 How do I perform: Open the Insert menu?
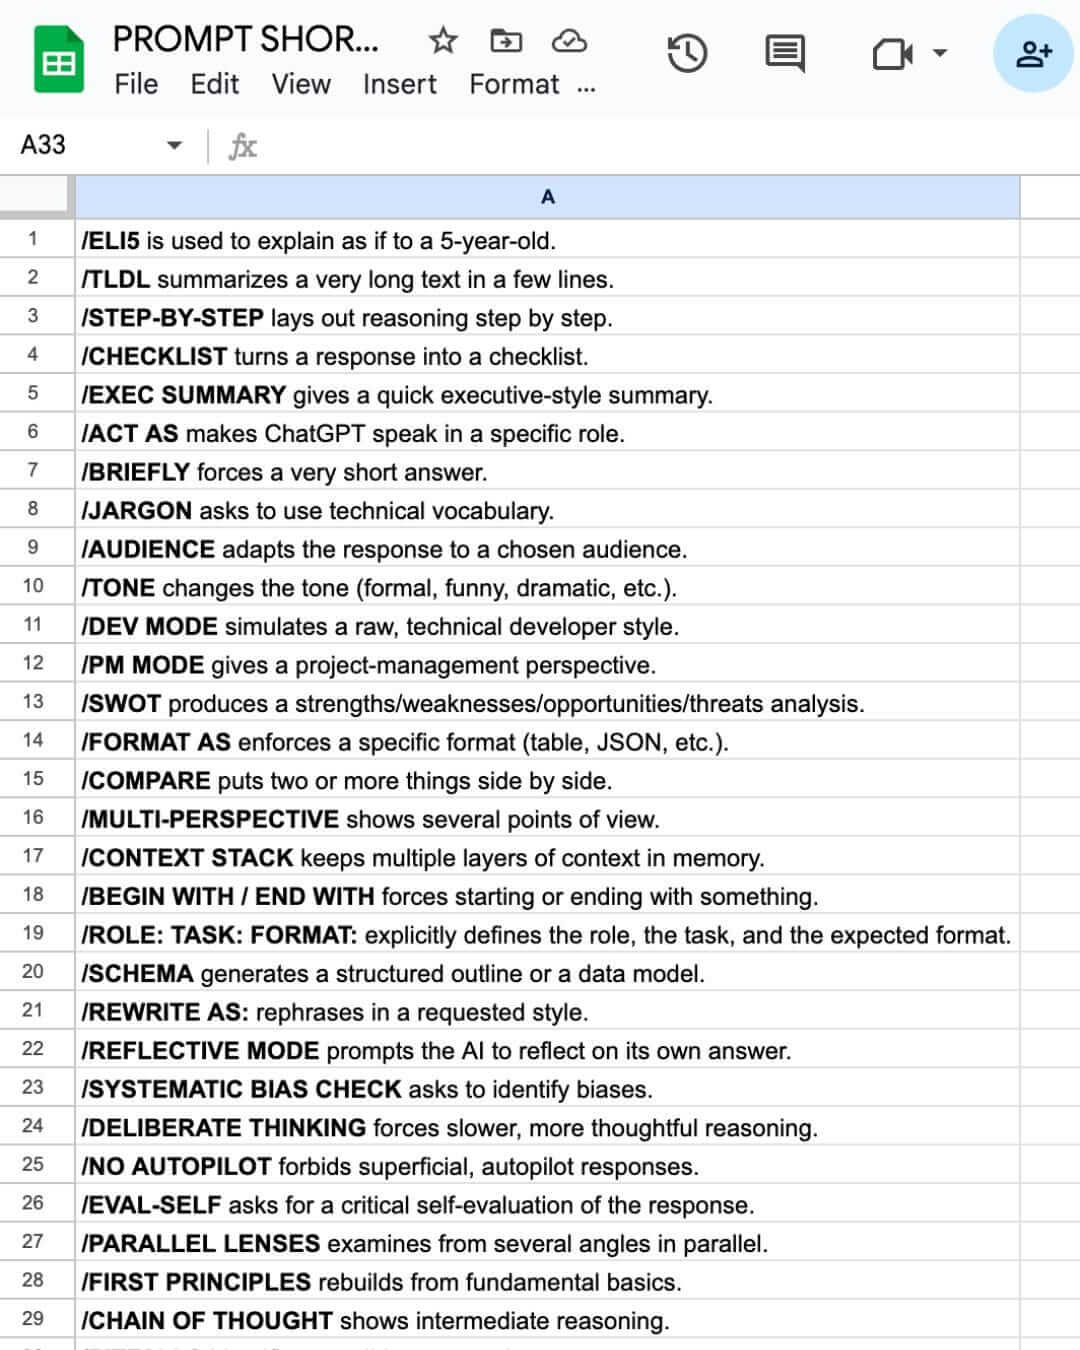pyautogui.click(x=399, y=85)
